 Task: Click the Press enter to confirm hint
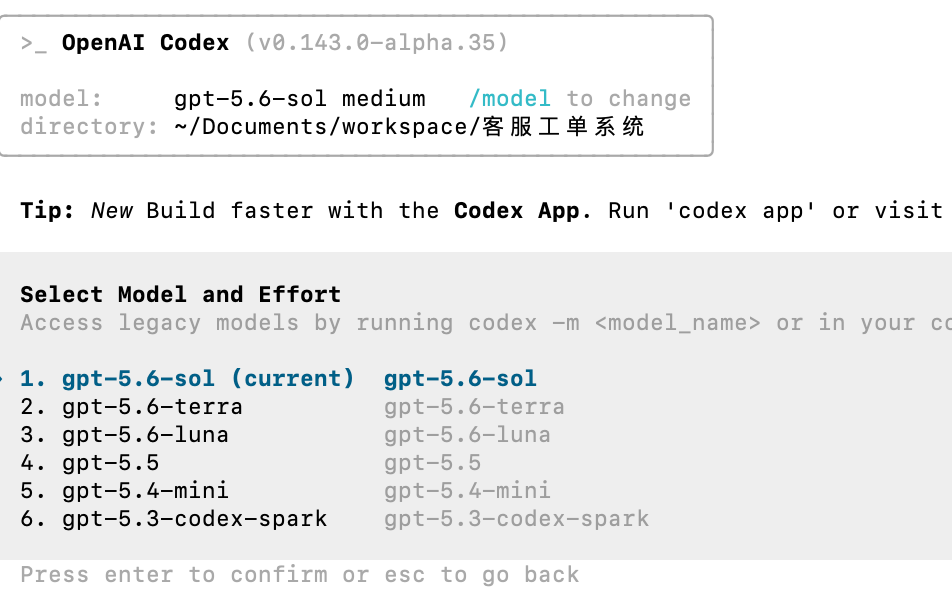pyautogui.click(x=300, y=575)
